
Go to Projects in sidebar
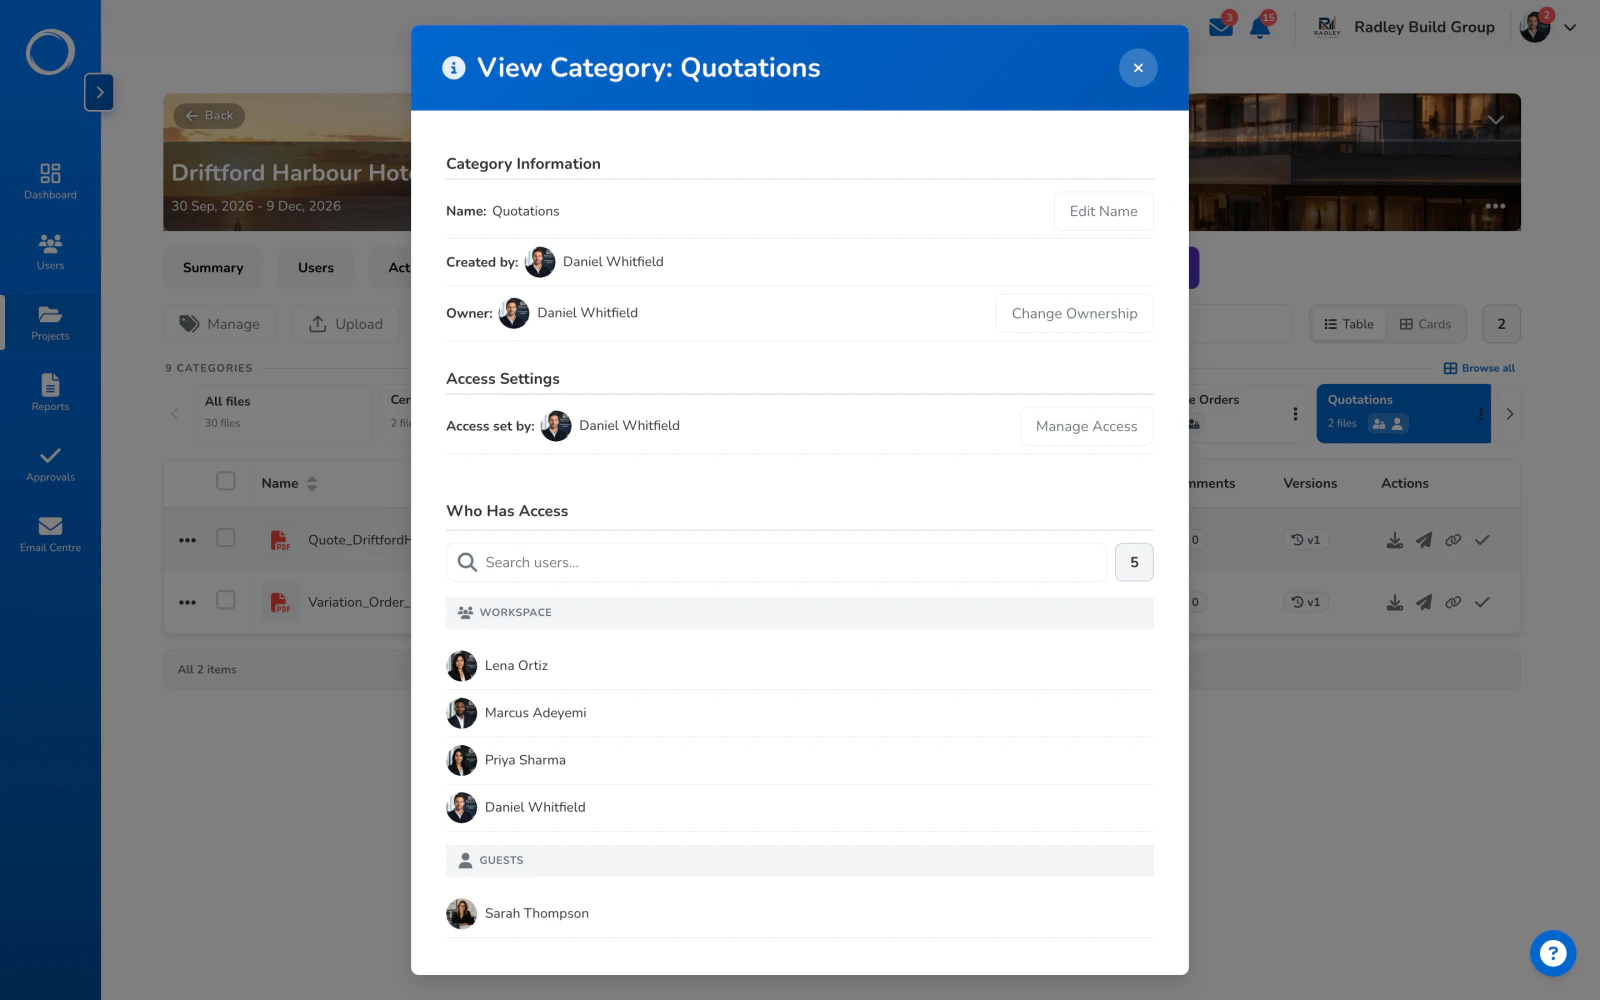point(50,323)
